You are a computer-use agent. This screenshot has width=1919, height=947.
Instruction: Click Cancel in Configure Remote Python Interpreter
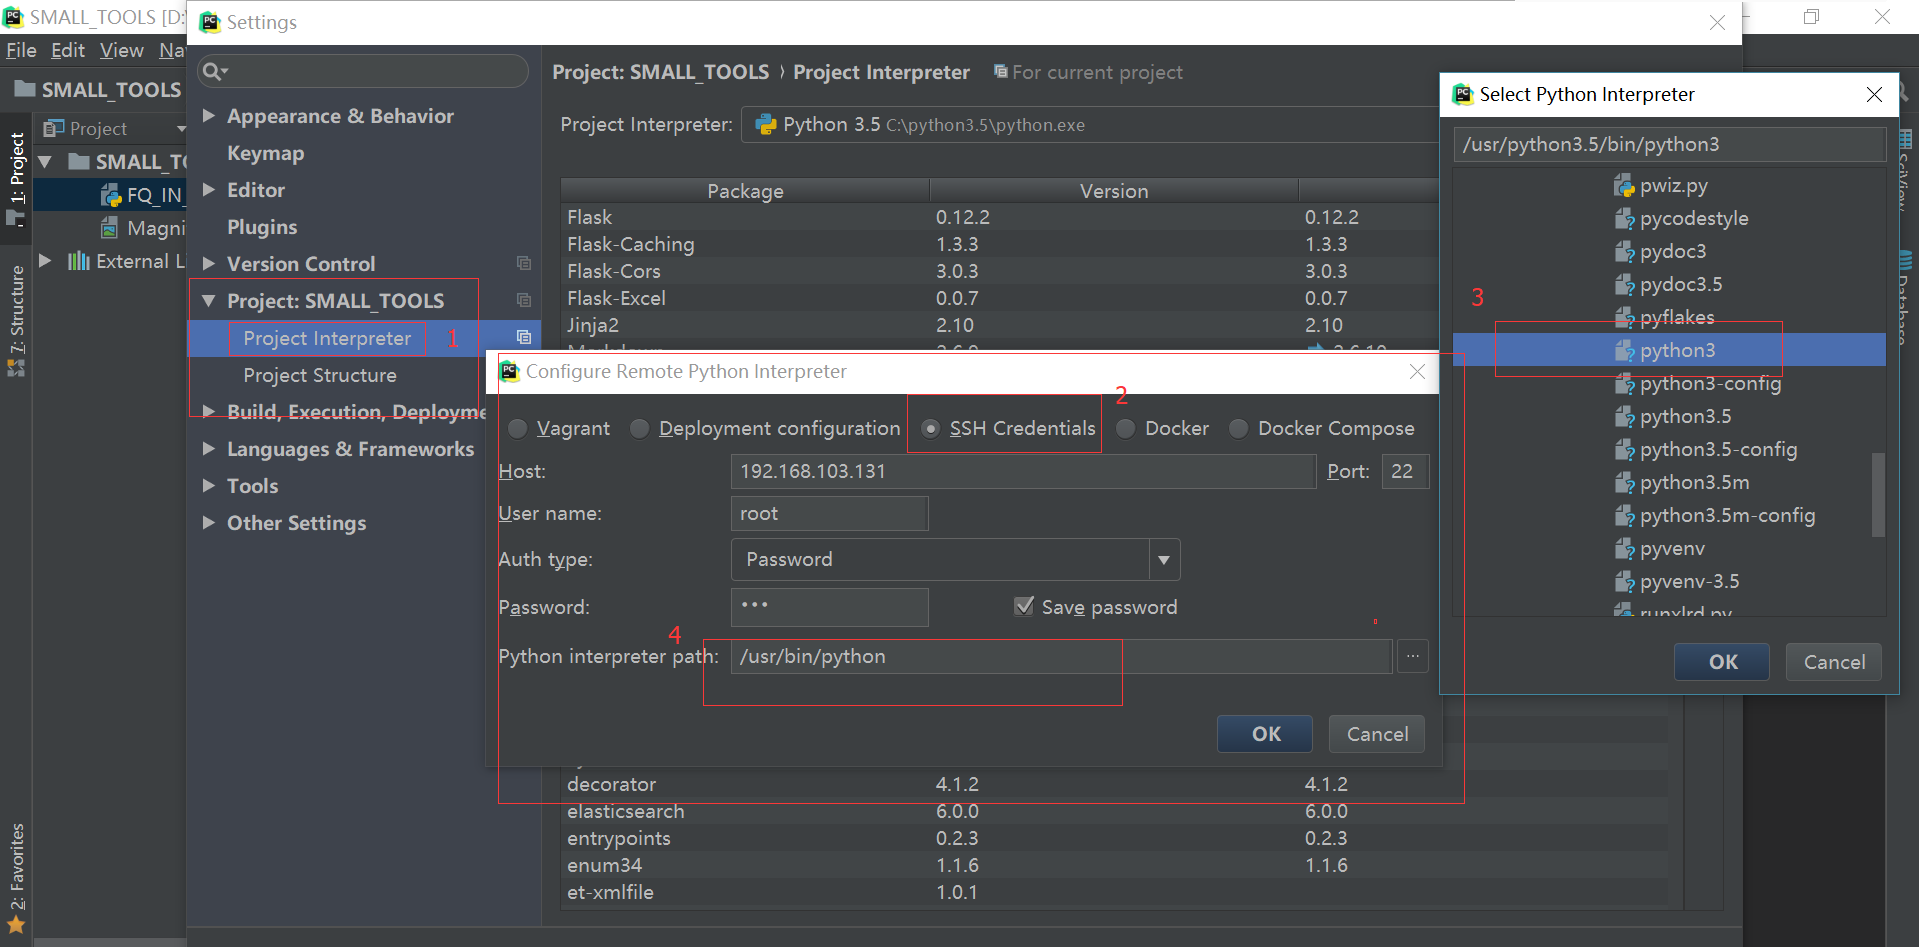(x=1376, y=734)
